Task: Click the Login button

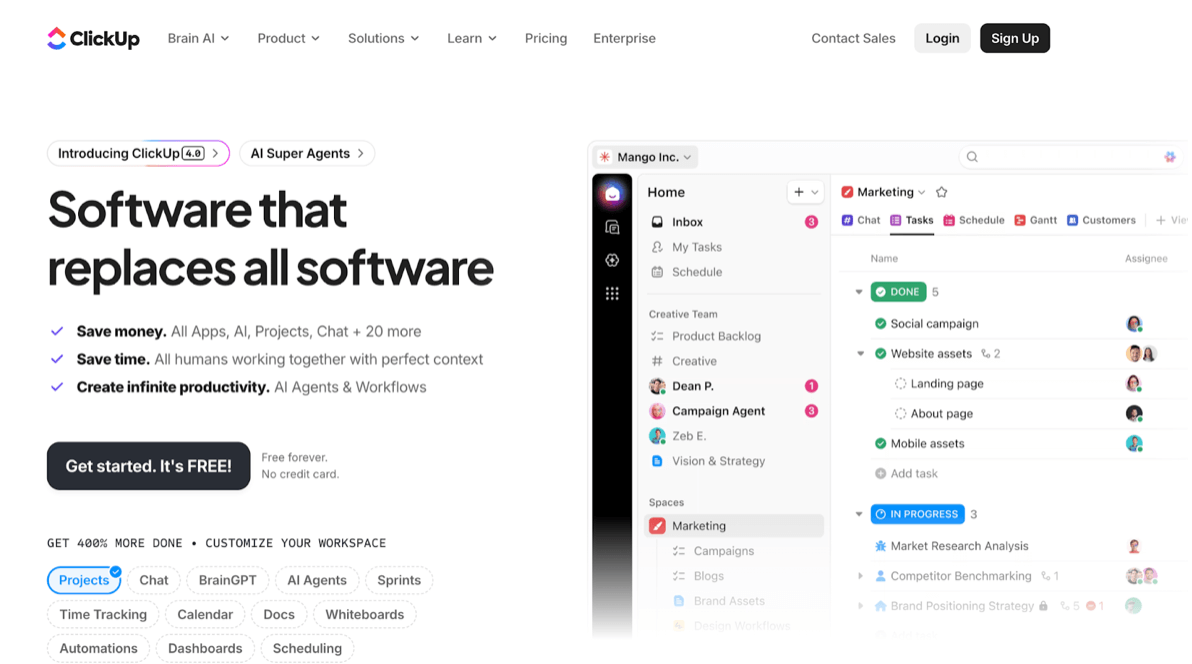Action: pos(942,38)
